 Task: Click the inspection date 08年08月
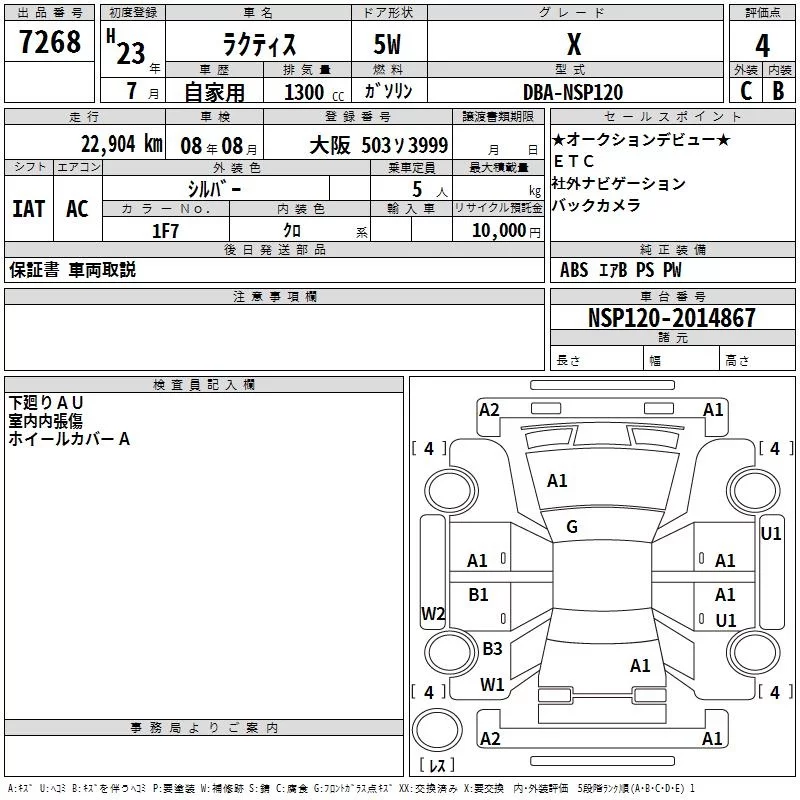point(219,146)
